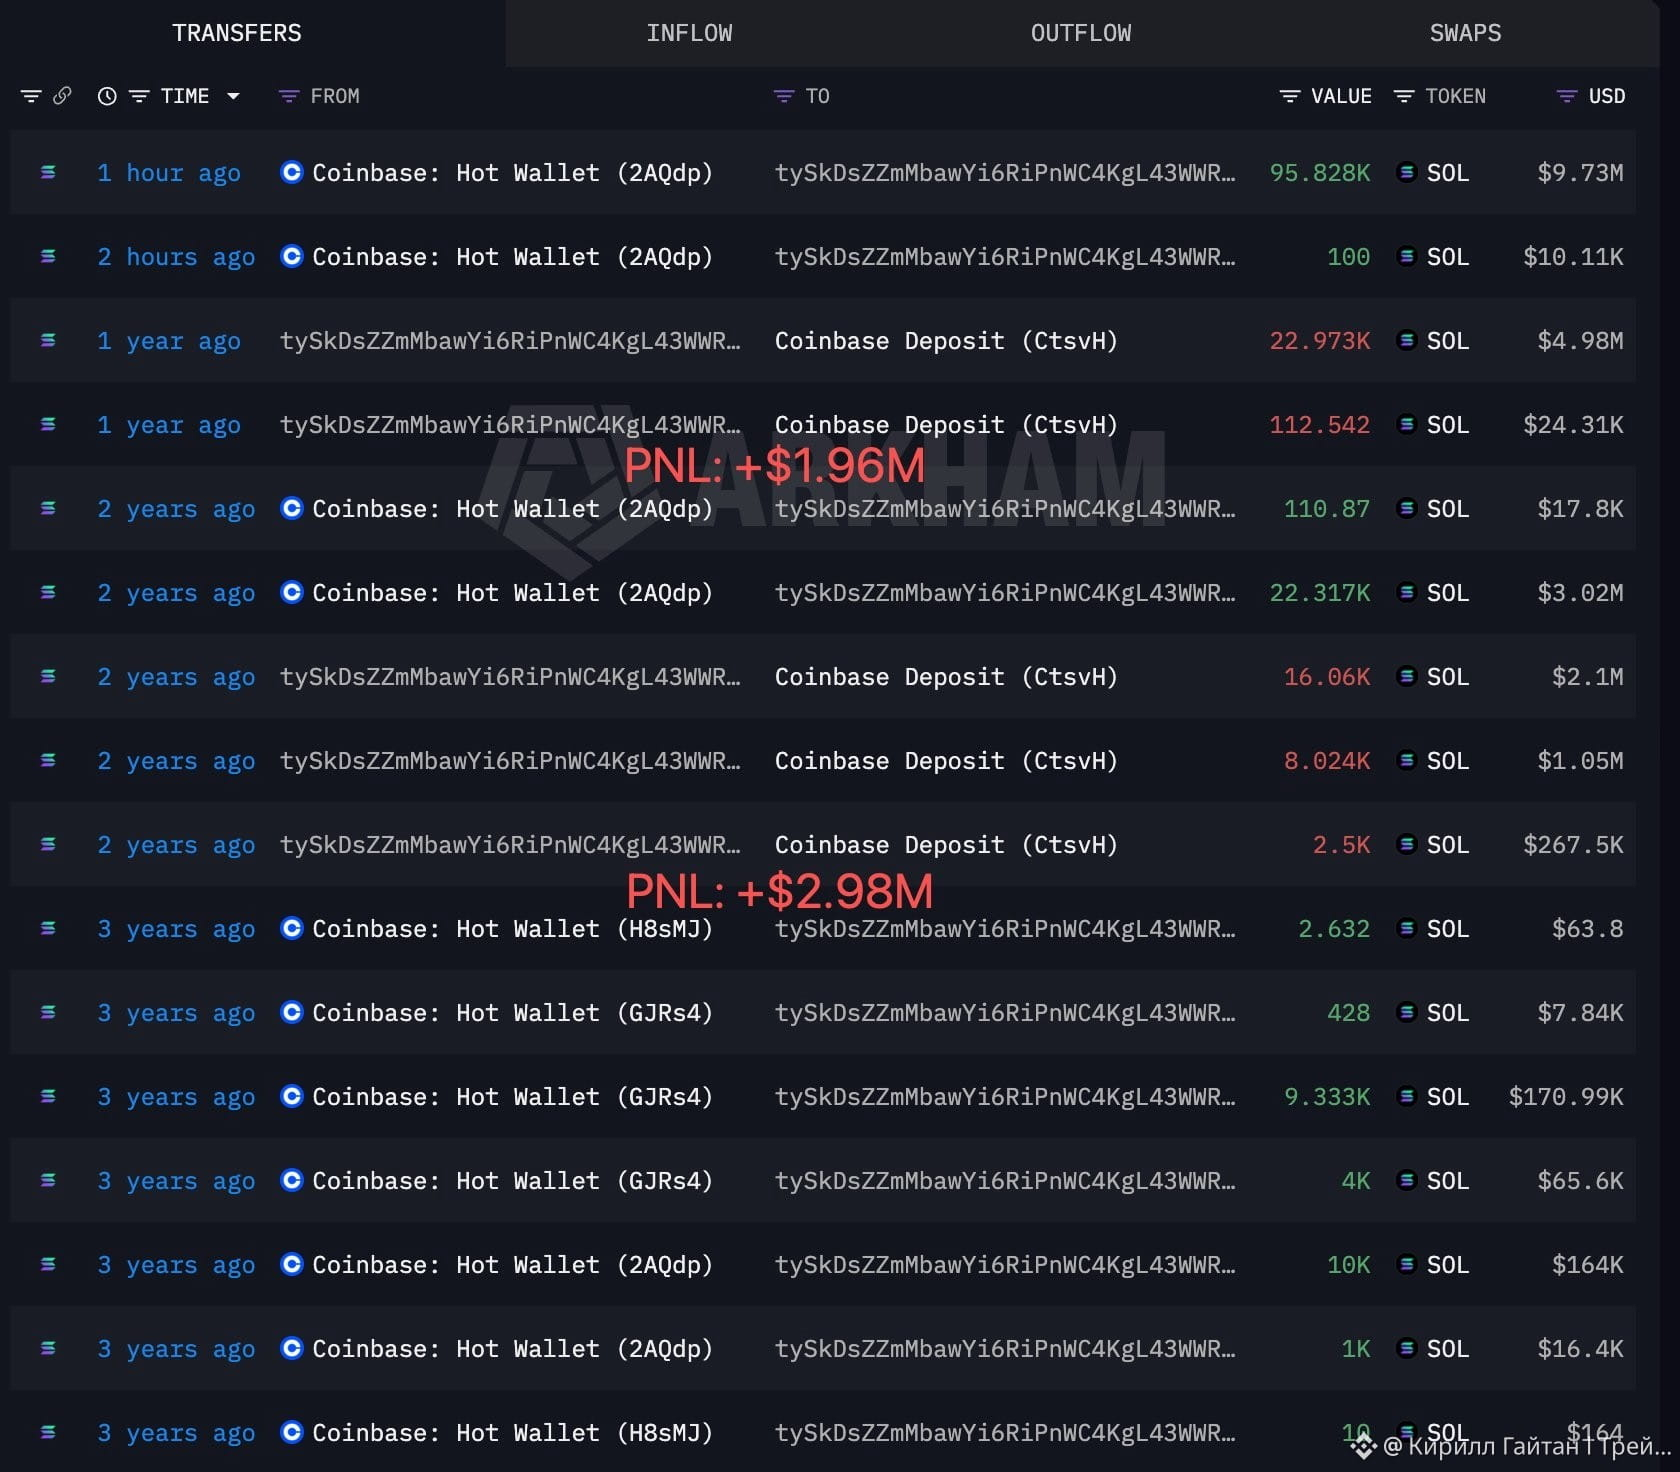
Task: Open Coinbase Hot Wallet (GJRs4) in $7.84K row
Action: [x=513, y=1013]
